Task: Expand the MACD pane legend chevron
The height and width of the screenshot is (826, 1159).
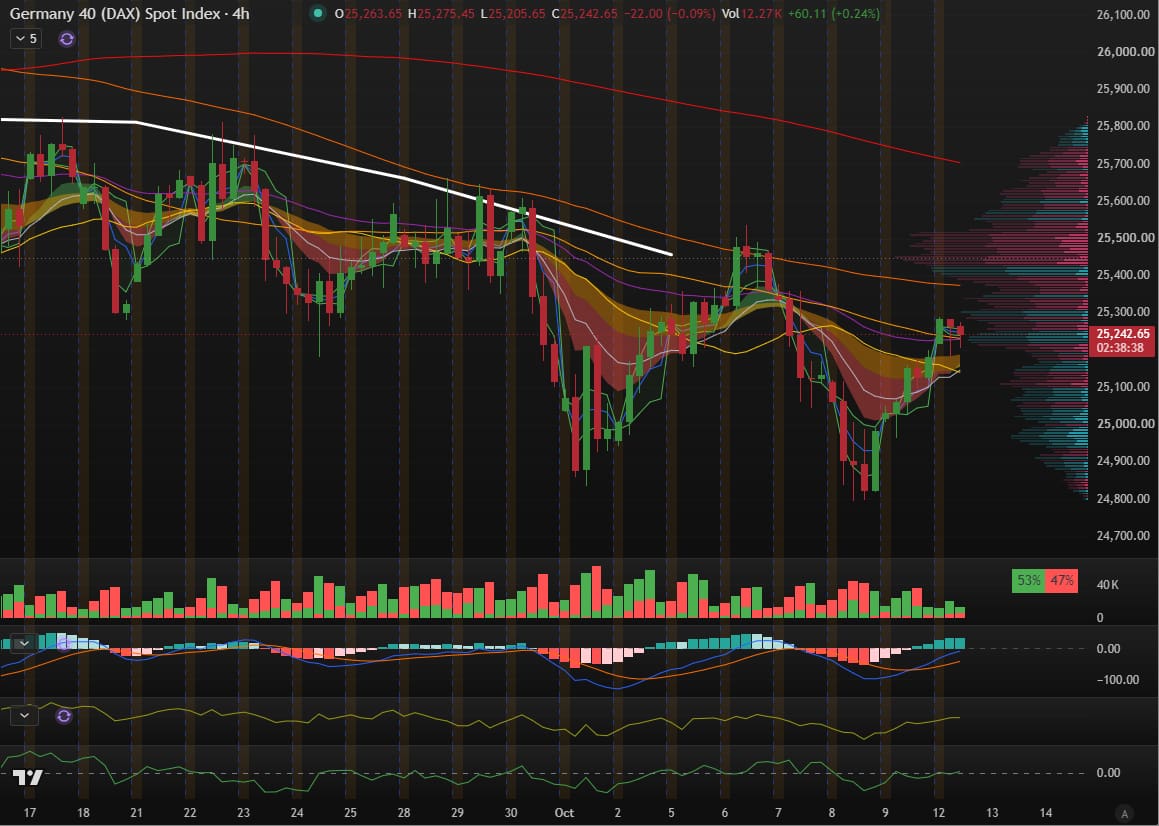Action: tap(24, 643)
